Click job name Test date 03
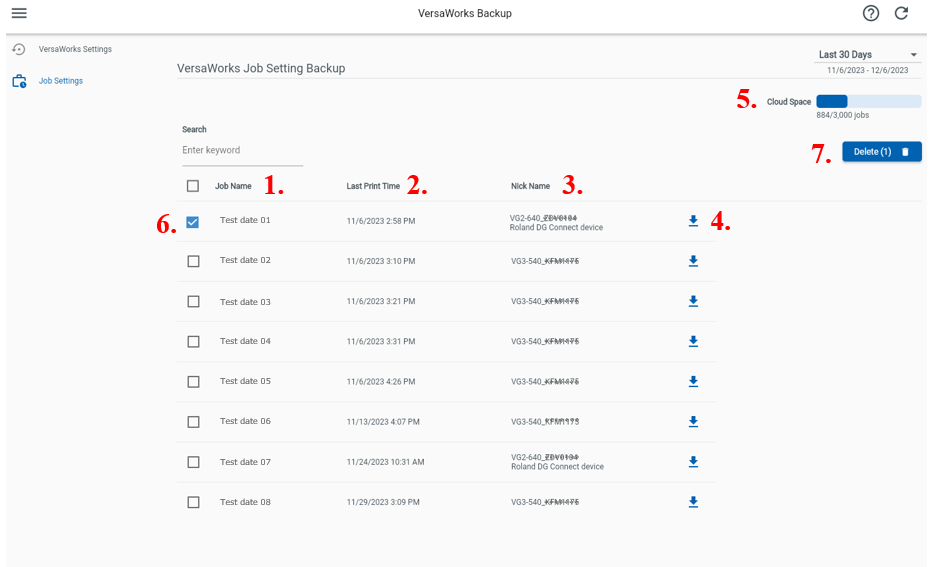Screen dimensions: 934x567 [245, 302]
